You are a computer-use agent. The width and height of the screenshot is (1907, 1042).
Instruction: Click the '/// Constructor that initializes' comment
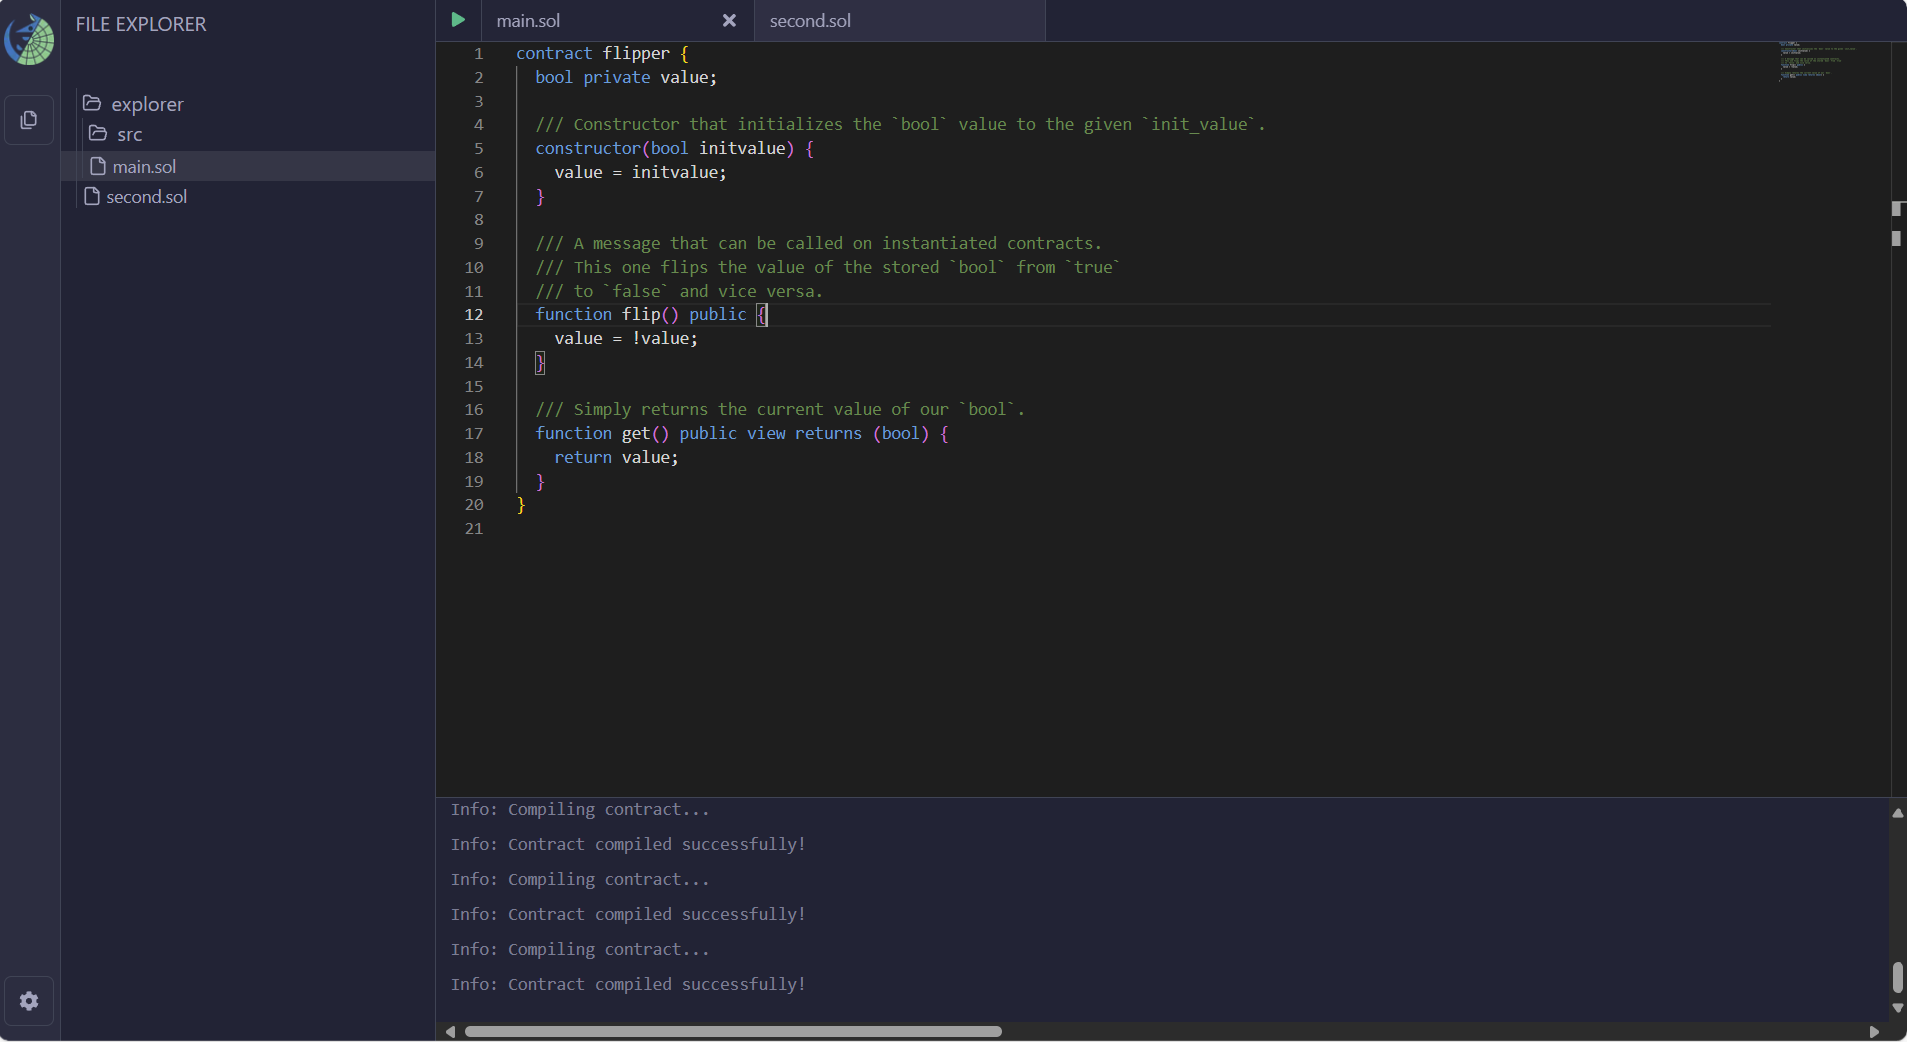click(901, 124)
